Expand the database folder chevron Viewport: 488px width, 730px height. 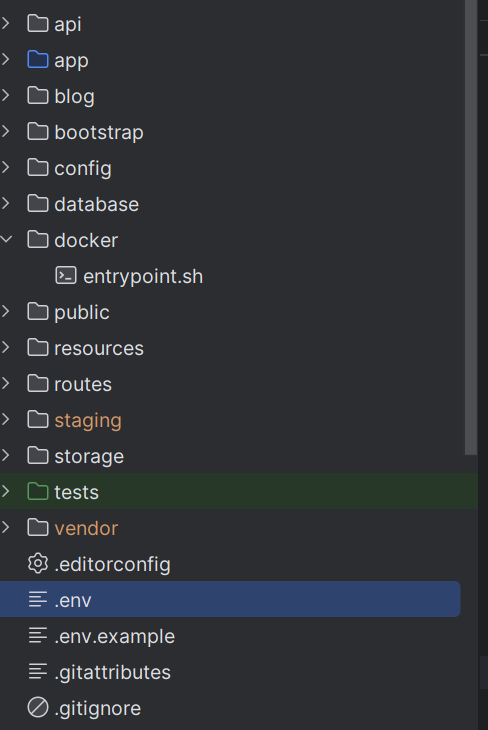(x=6, y=203)
